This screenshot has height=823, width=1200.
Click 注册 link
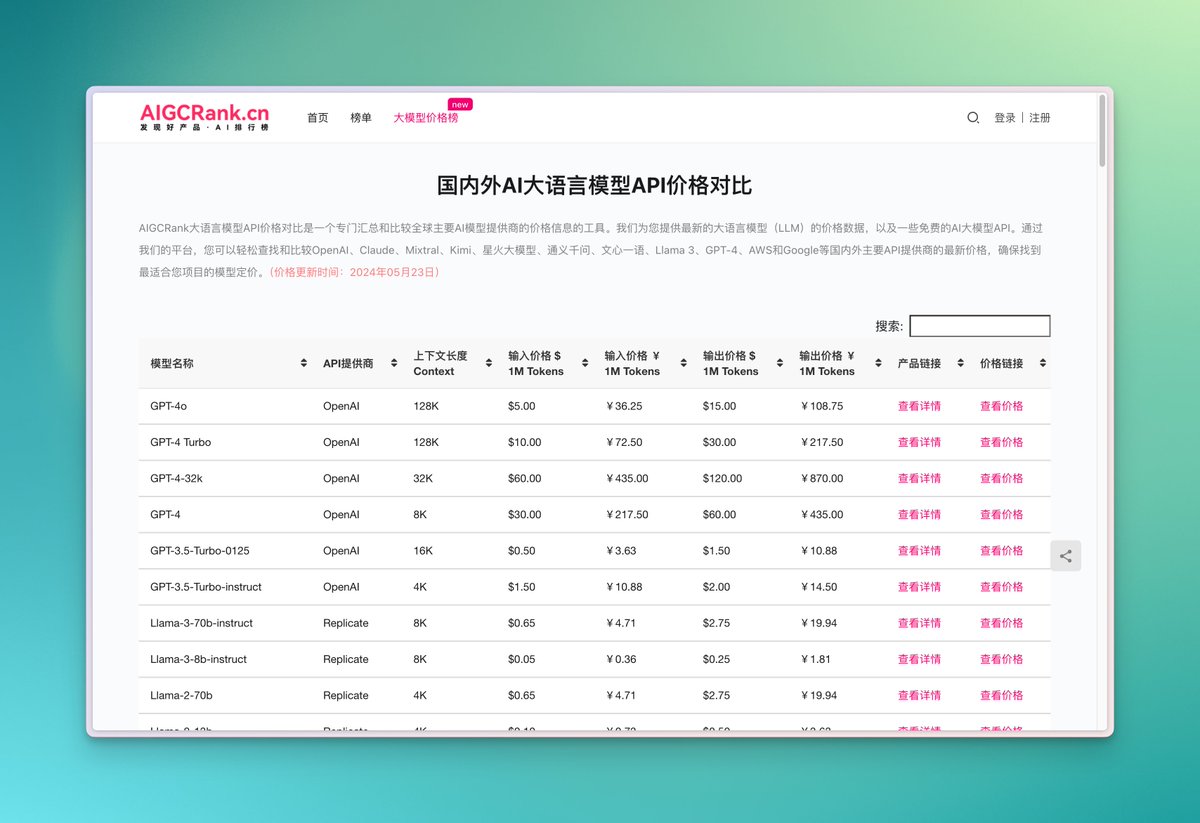tap(1040, 118)
